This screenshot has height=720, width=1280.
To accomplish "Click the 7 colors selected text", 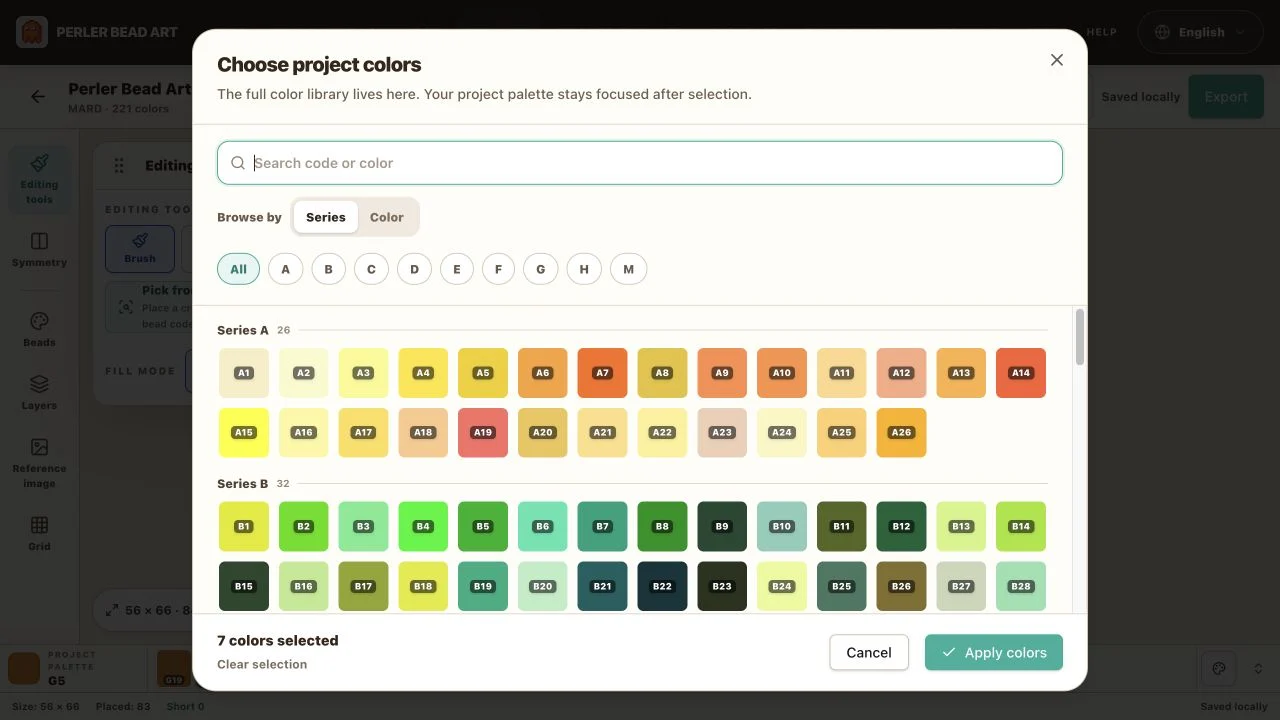I will pos(278,640).
